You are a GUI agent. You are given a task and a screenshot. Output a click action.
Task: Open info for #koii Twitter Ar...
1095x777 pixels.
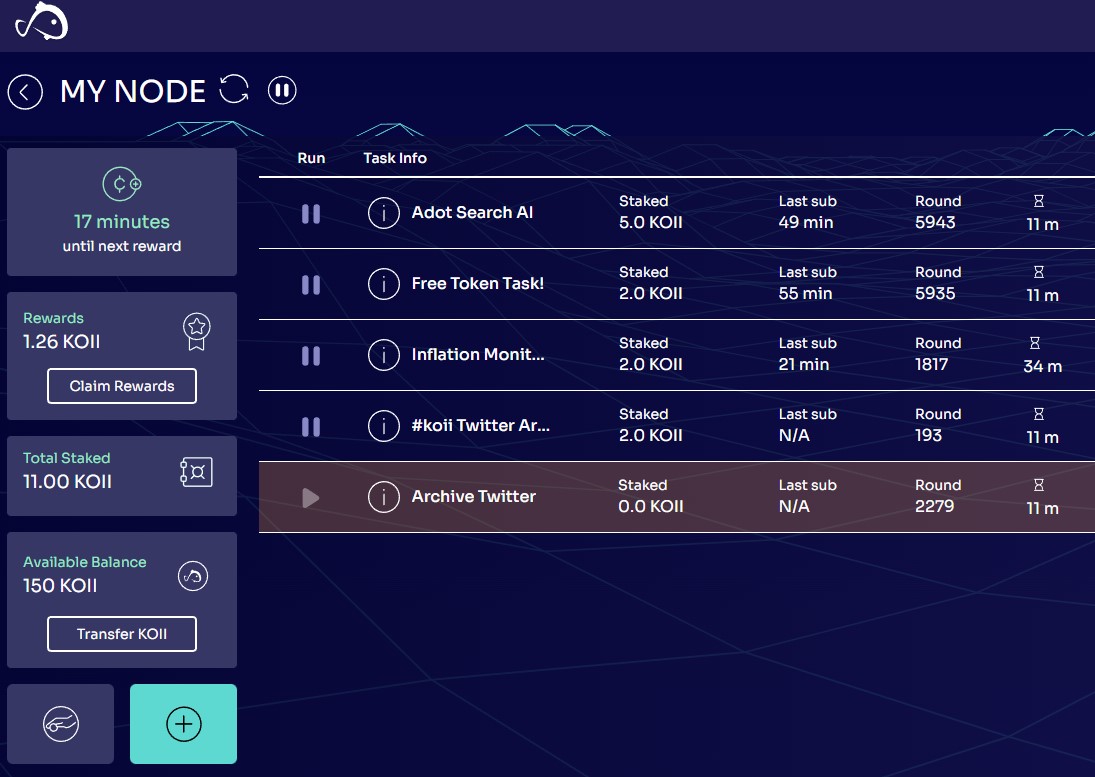click(x=383, y=426)
